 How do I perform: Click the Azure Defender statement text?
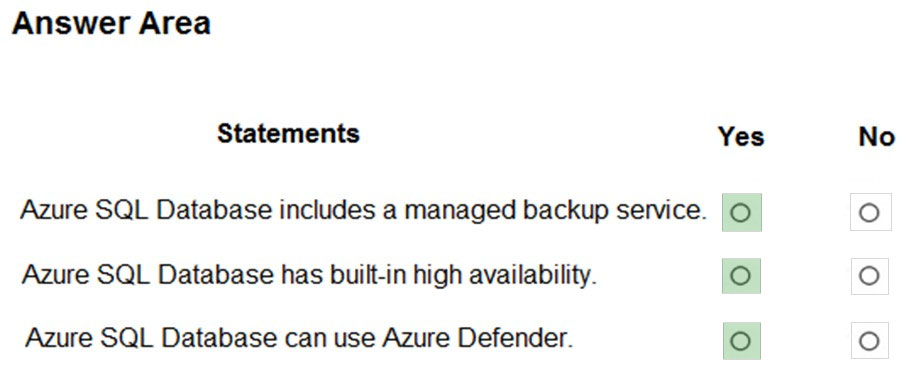point(299,338)
